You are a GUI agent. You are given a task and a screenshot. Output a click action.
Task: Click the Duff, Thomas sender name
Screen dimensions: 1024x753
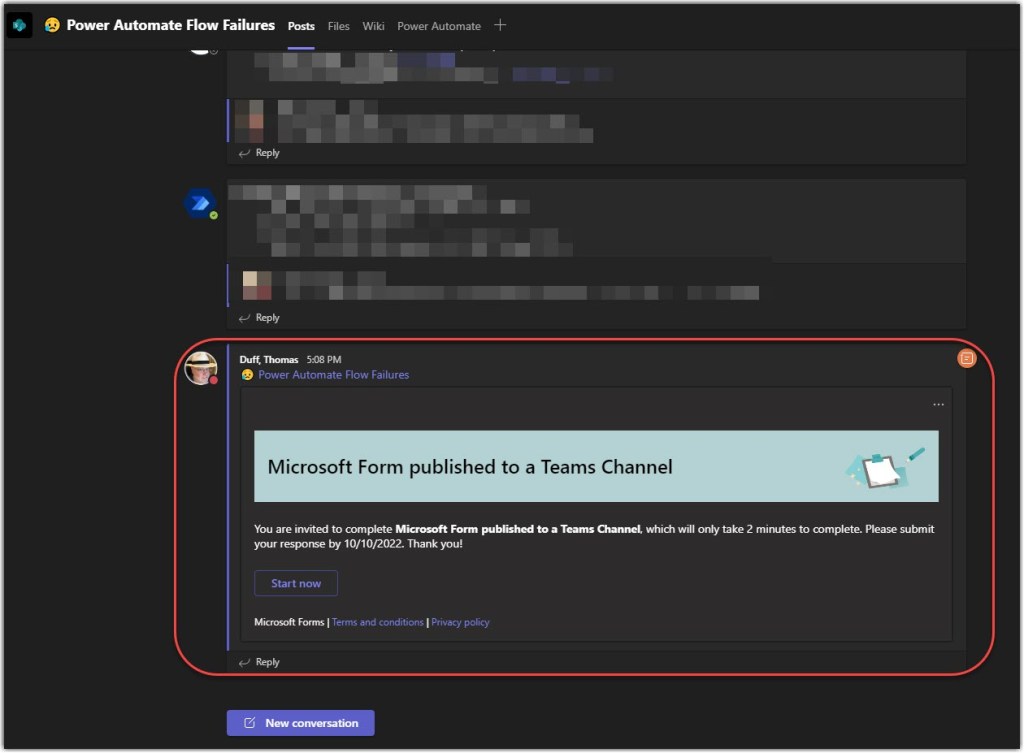click(269, 359)
